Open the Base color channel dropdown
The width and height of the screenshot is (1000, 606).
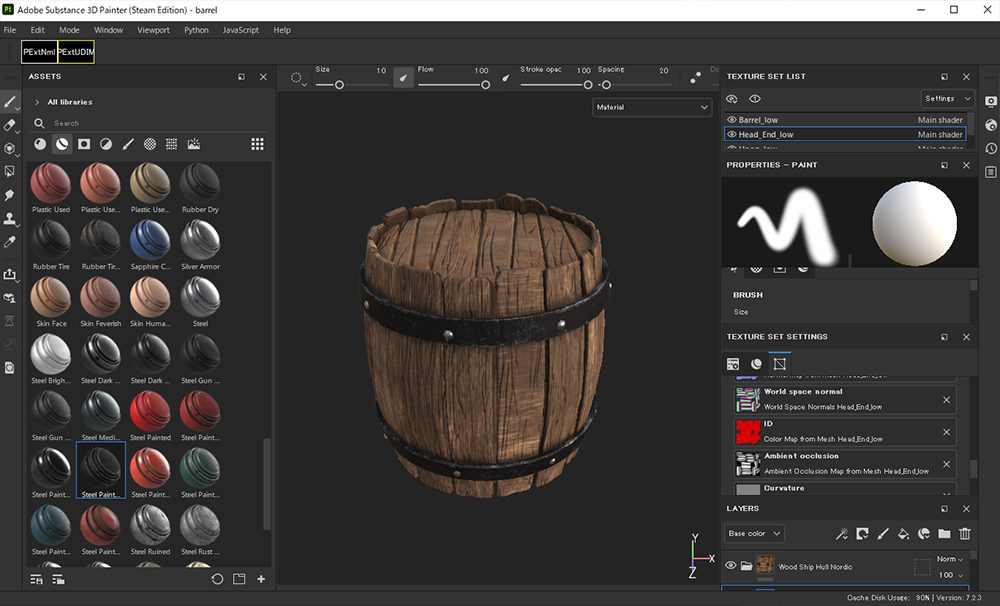click(754, 534)
